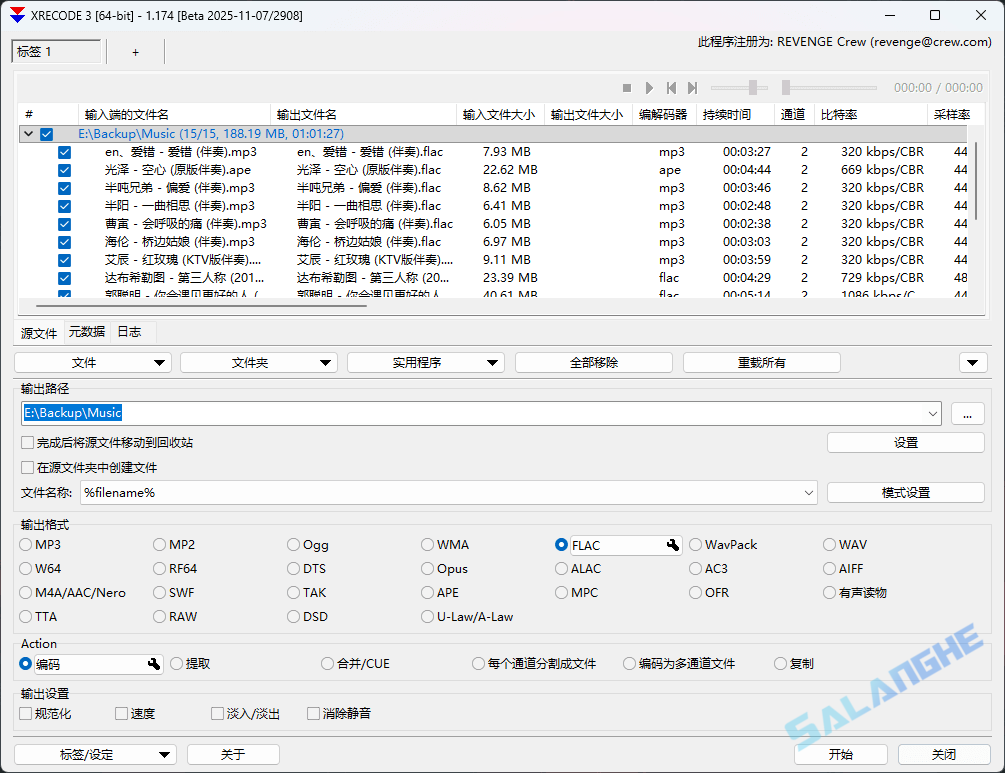Switch to the 元数据 tab

86,331
